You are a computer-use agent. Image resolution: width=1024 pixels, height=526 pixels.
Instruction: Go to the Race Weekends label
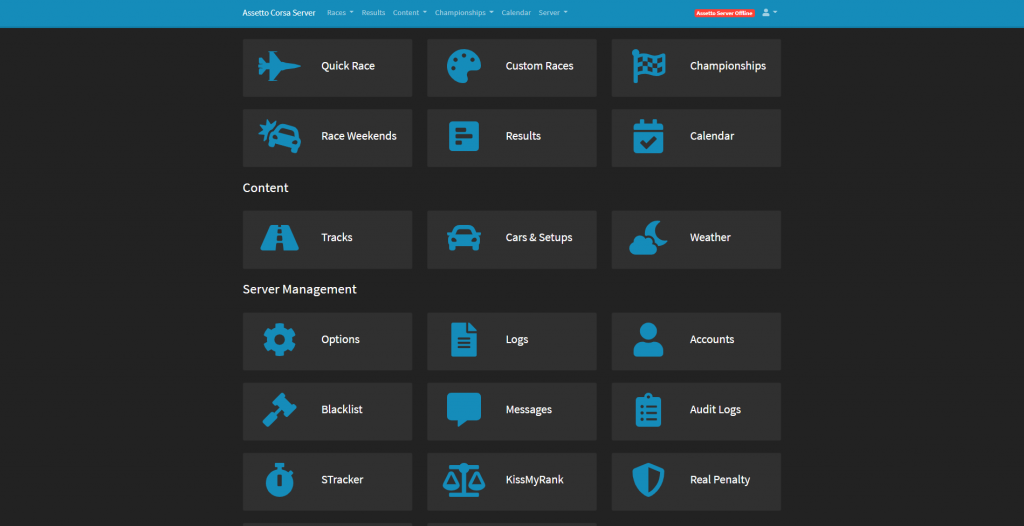[359, 136]
